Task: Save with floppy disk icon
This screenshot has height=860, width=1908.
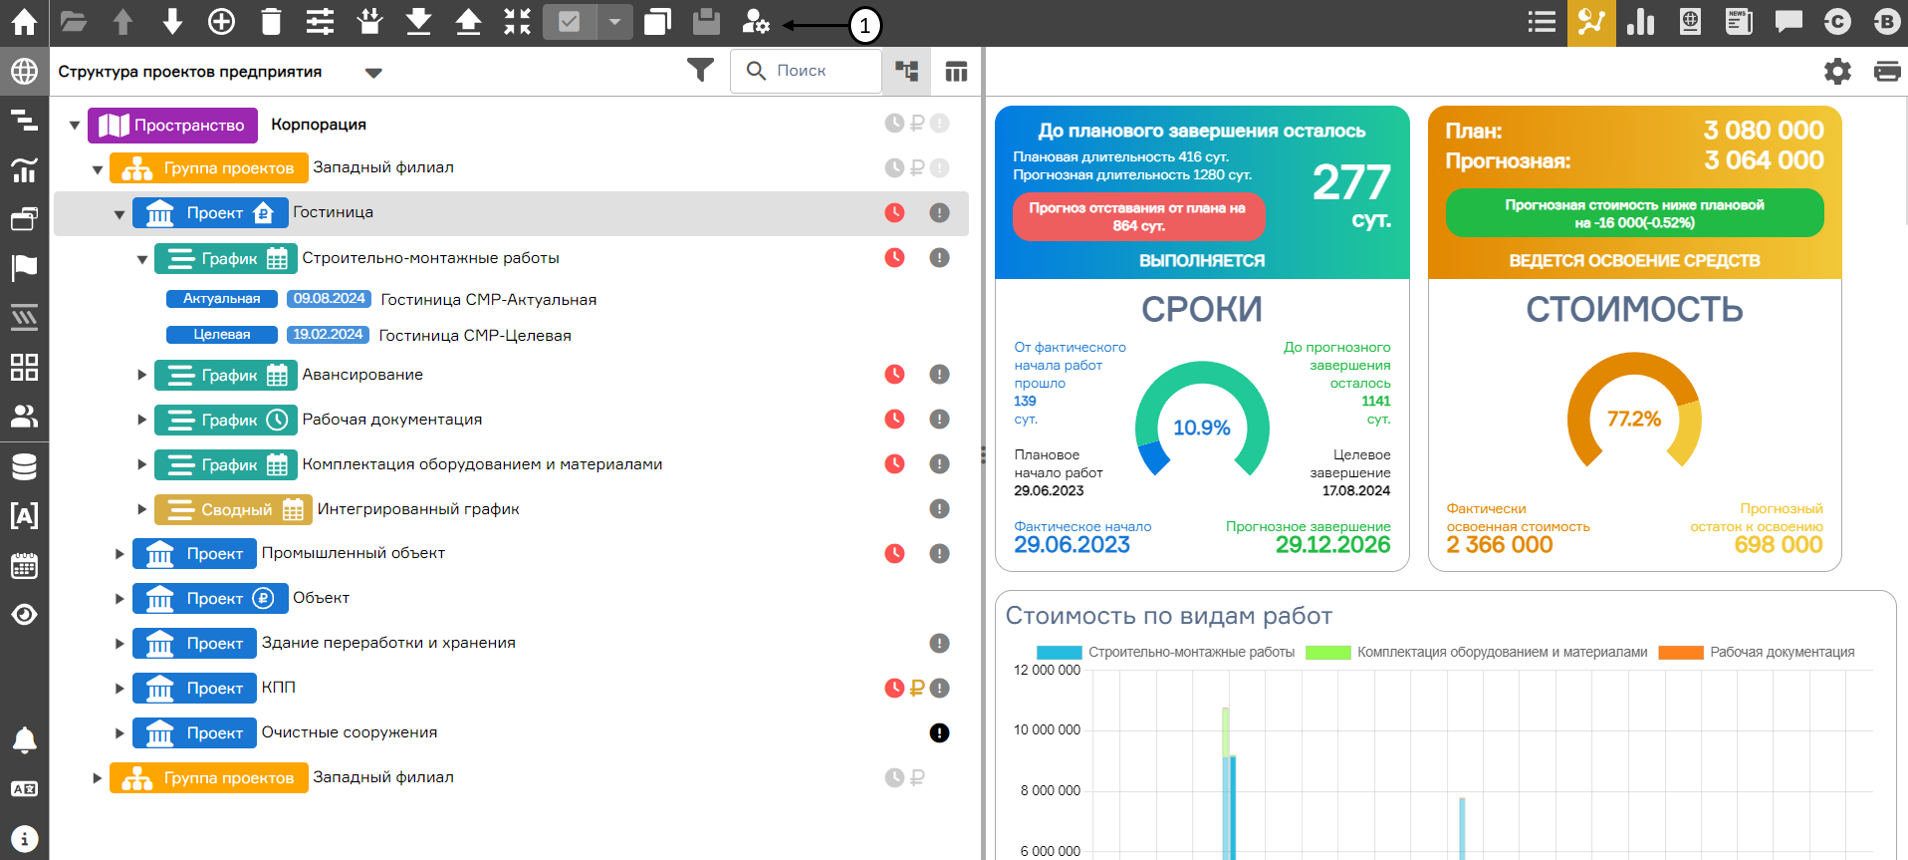Action: tap(706, 21)
